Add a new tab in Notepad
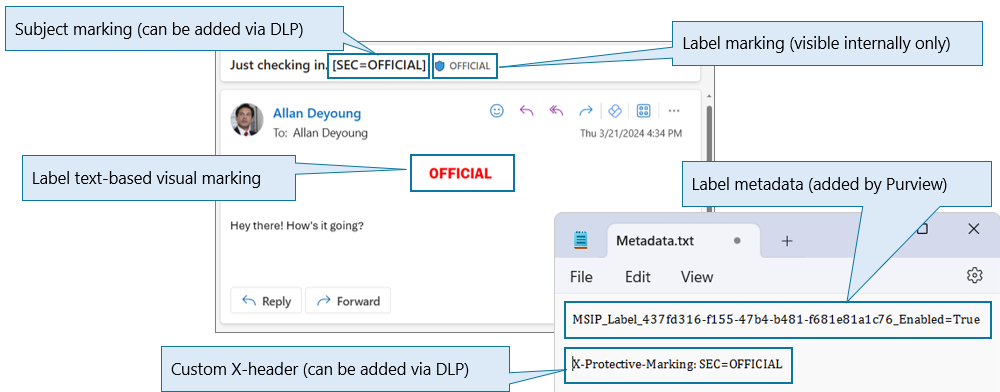The height and width of the screenshot is (392, 1000). click(x=787, y=241)
